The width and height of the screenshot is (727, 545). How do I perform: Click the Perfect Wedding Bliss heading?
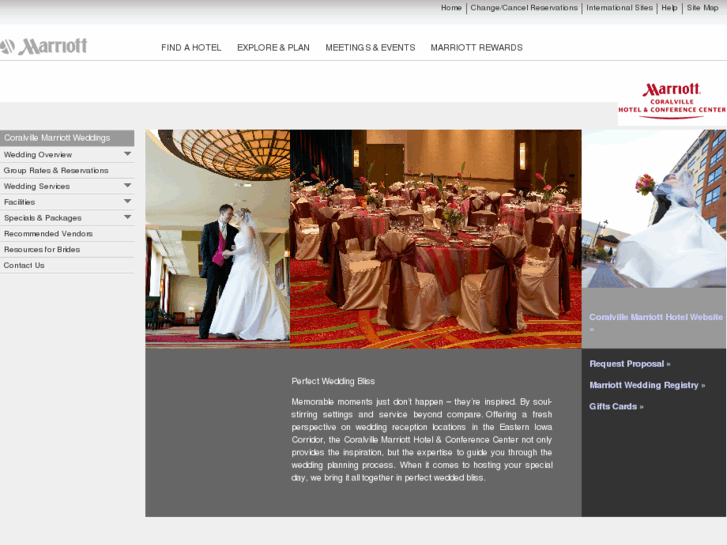click(333, 381)
